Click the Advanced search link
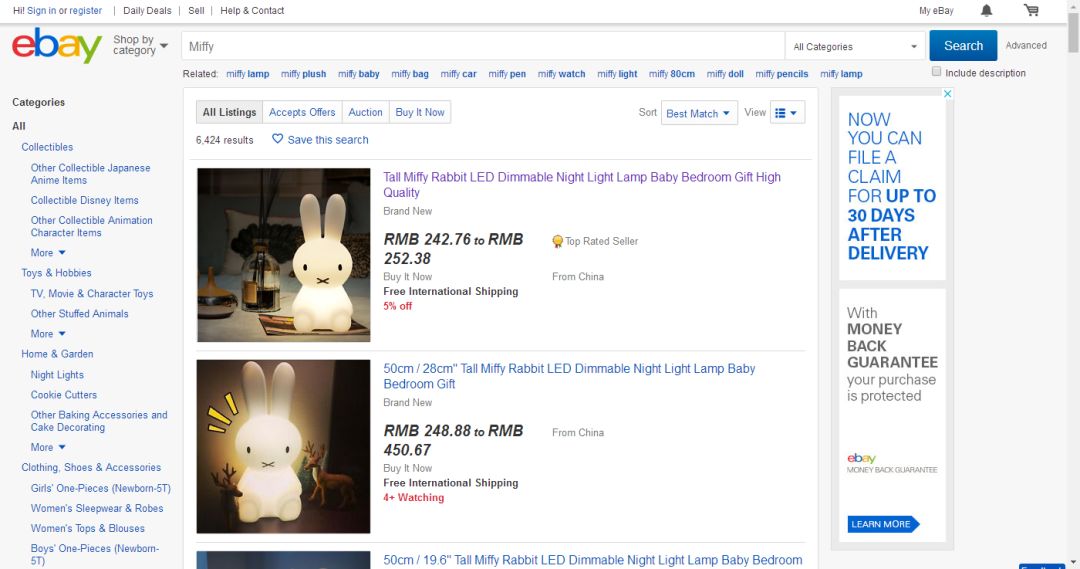 point(1026,45)
